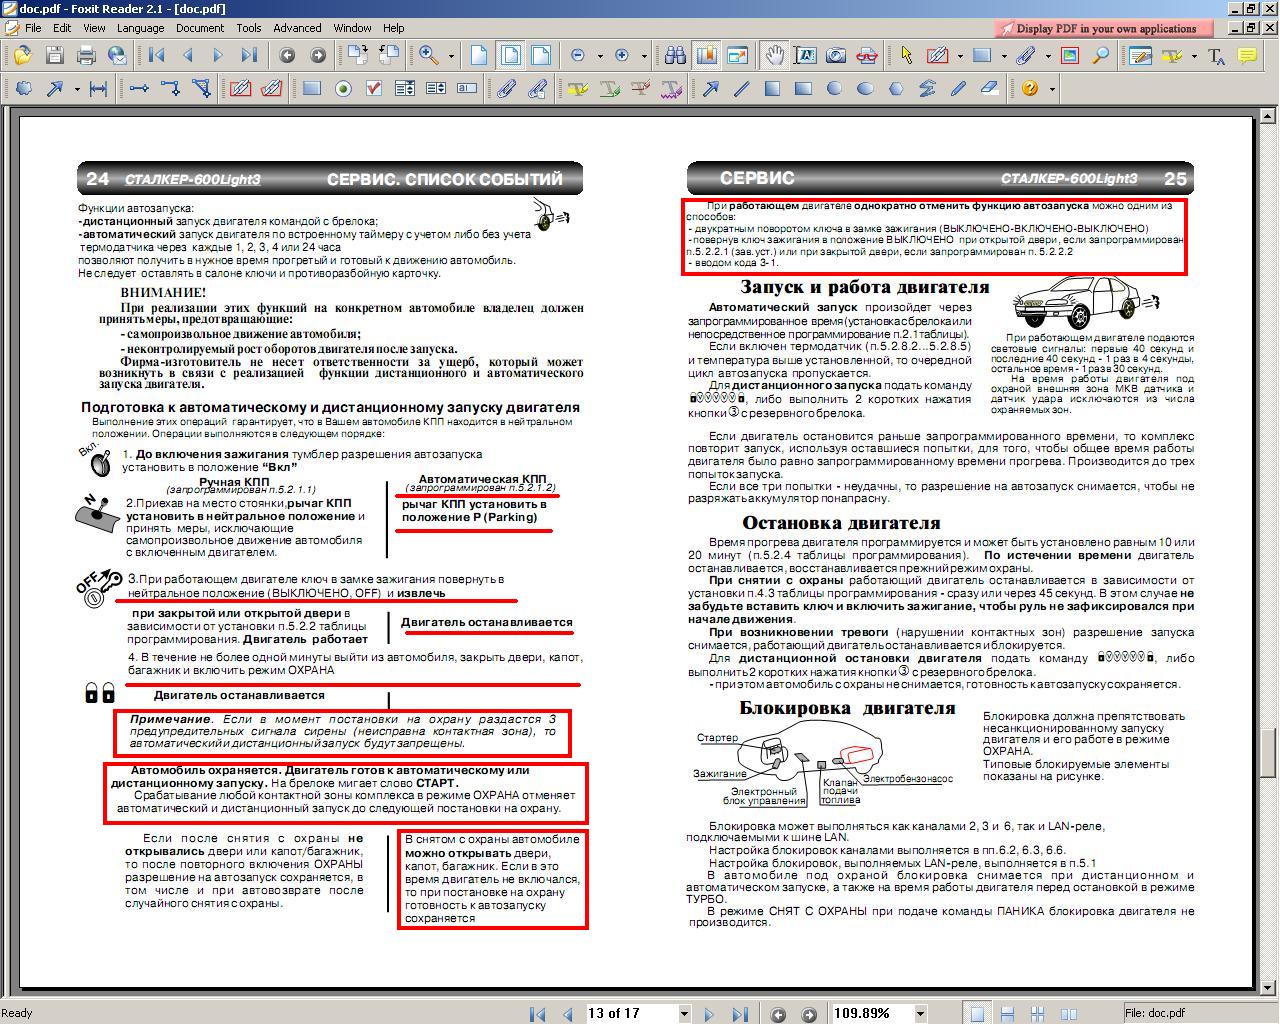Open the Help question mark dropdown arrow
Screen dimensions: 1280x1024
[x=1052, y=90]
